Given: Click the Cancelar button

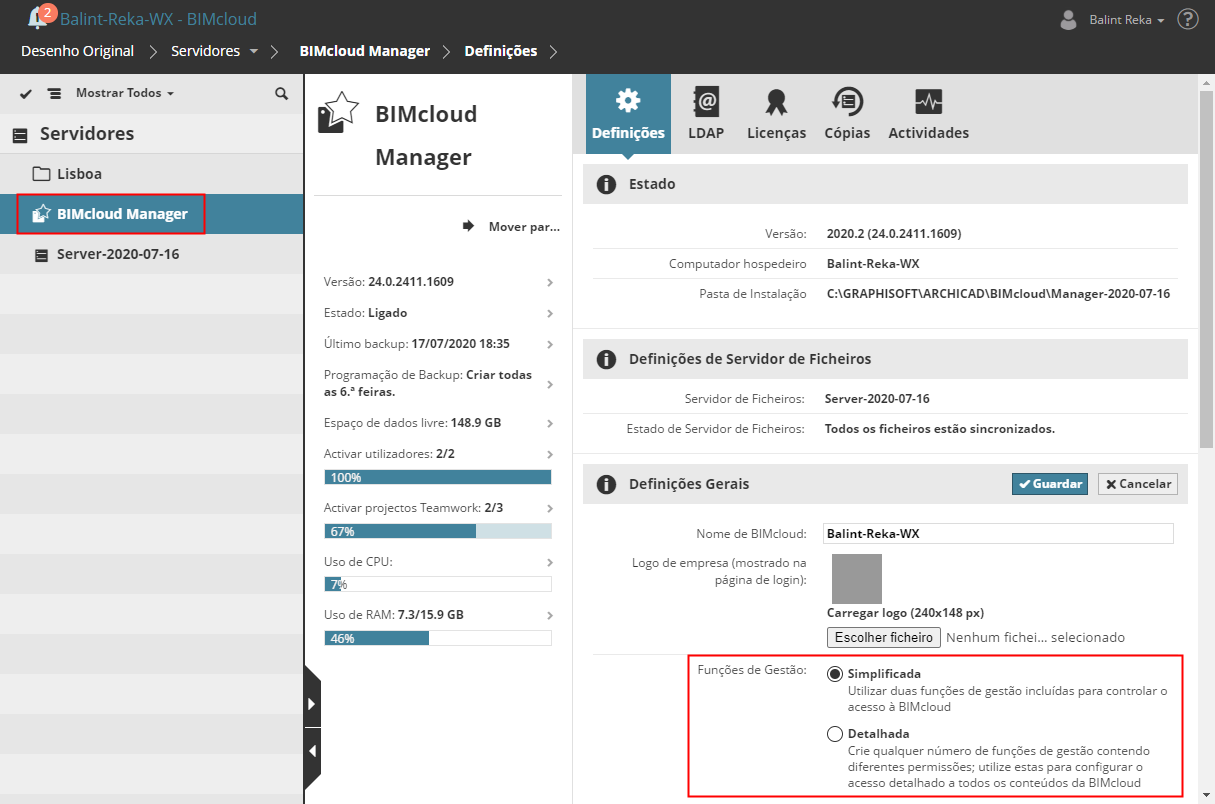Looking at the screenshot, I should coord(1138,484).
